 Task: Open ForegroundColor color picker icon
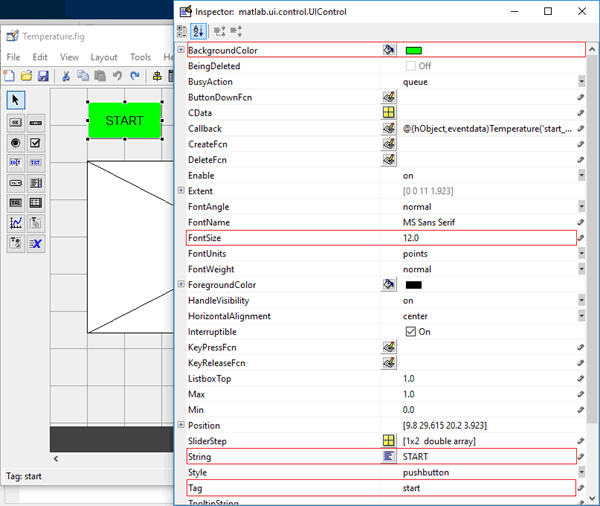[389, 284]
